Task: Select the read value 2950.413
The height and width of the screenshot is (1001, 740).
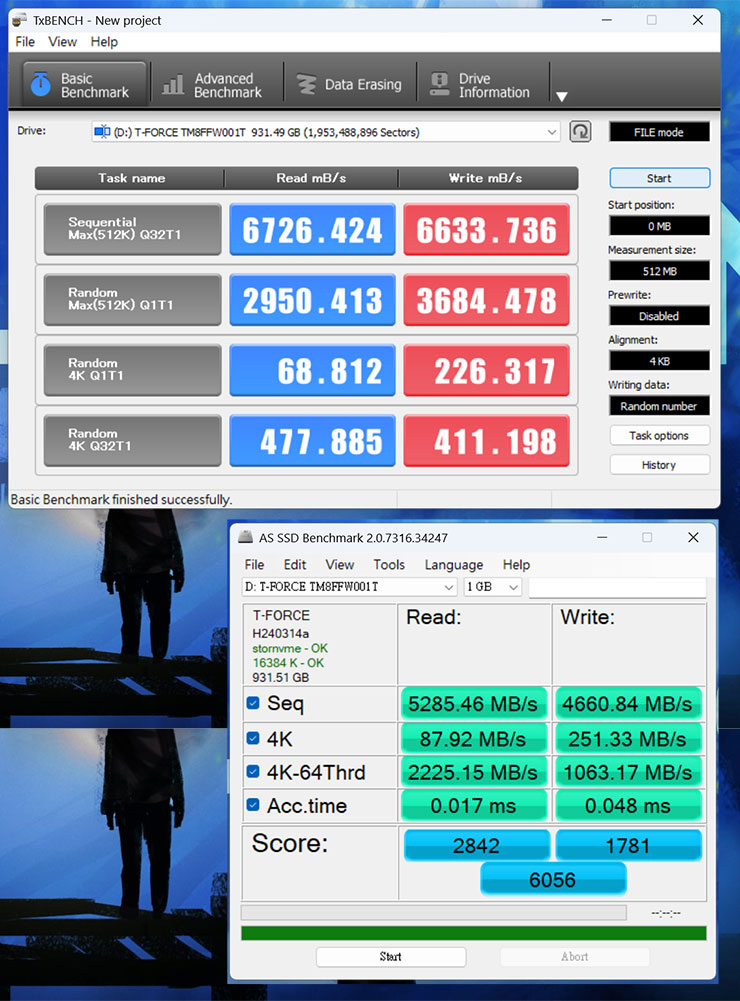Action: tap(312, 299)
